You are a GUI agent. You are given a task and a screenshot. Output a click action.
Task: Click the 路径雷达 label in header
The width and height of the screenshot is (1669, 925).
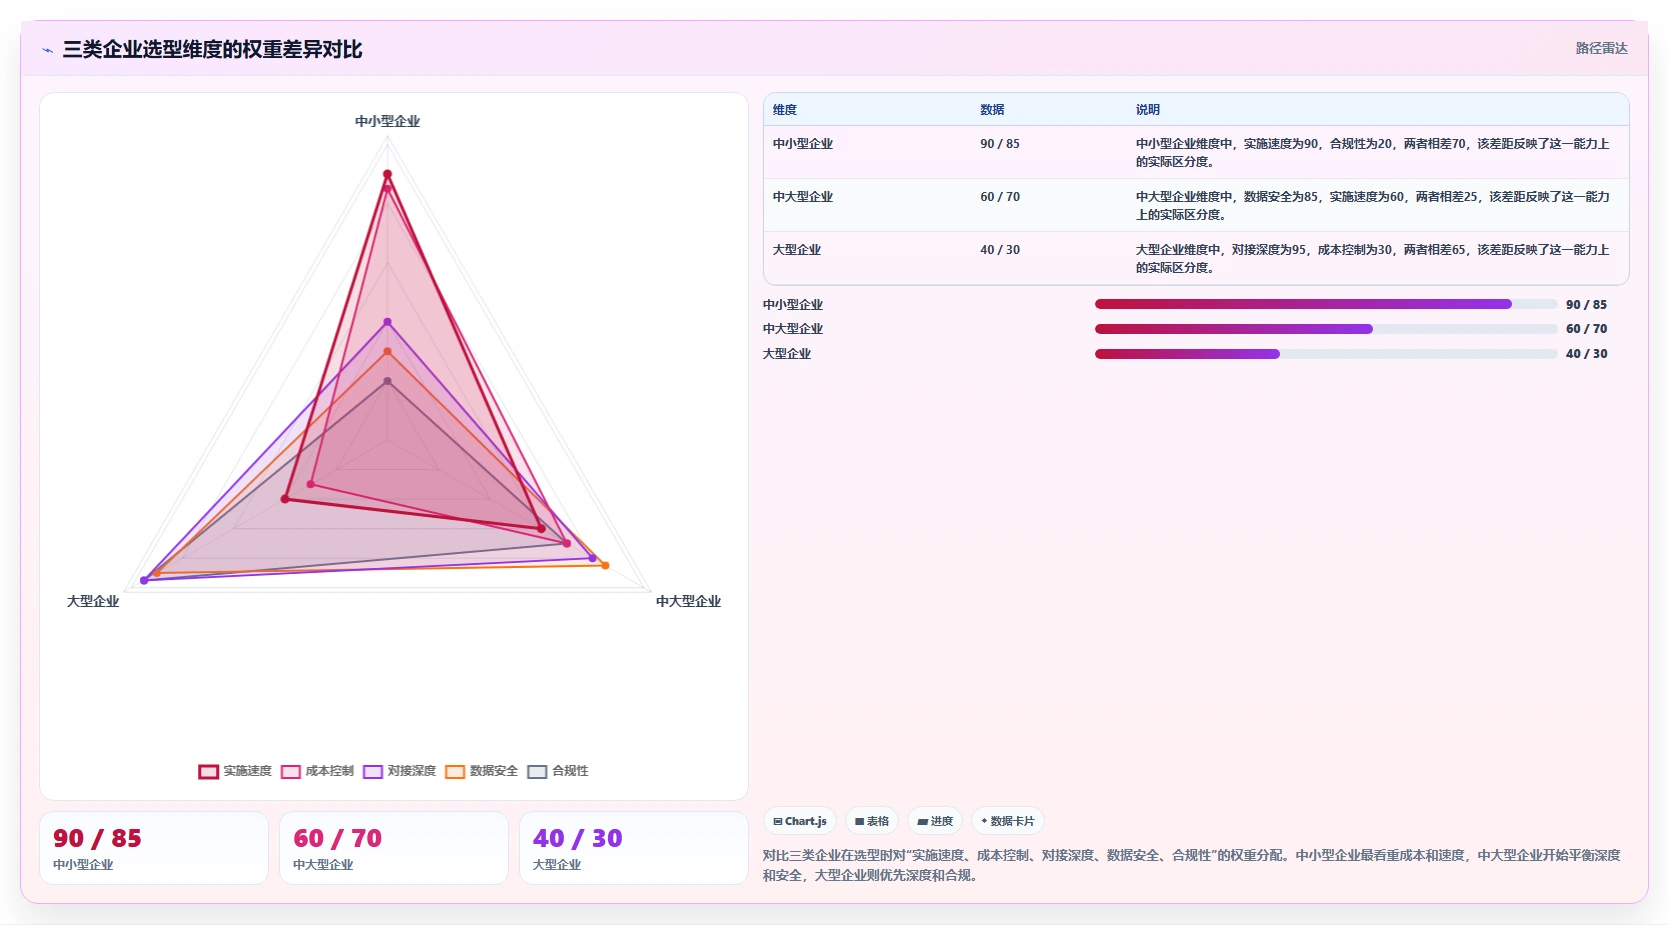[x=1601, y=48]
